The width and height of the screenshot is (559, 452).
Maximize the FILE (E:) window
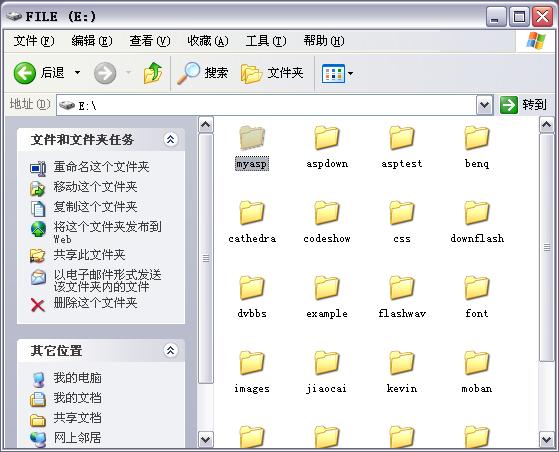click(519, 17)
